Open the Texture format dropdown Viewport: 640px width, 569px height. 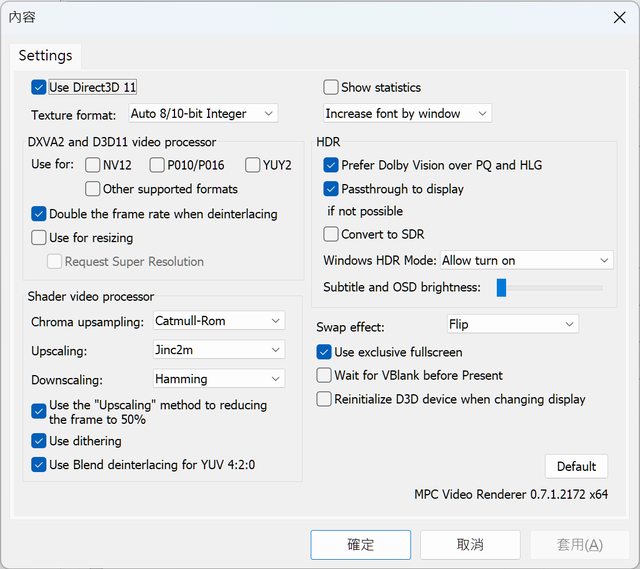(202, 114)
